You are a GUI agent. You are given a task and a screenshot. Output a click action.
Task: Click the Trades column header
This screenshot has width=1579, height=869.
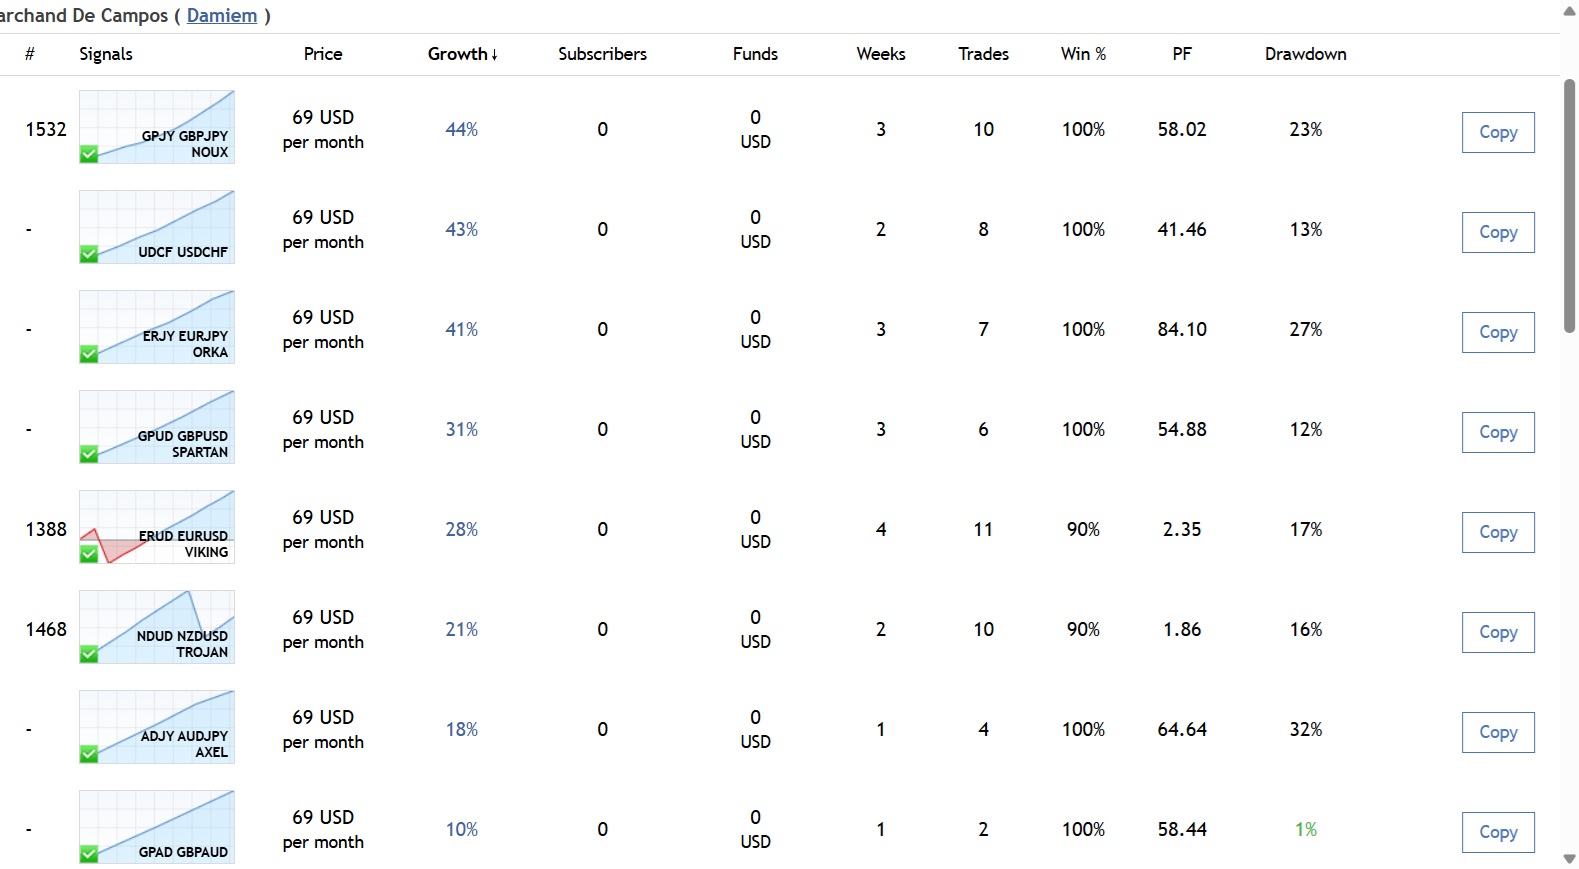coord(983,54)
